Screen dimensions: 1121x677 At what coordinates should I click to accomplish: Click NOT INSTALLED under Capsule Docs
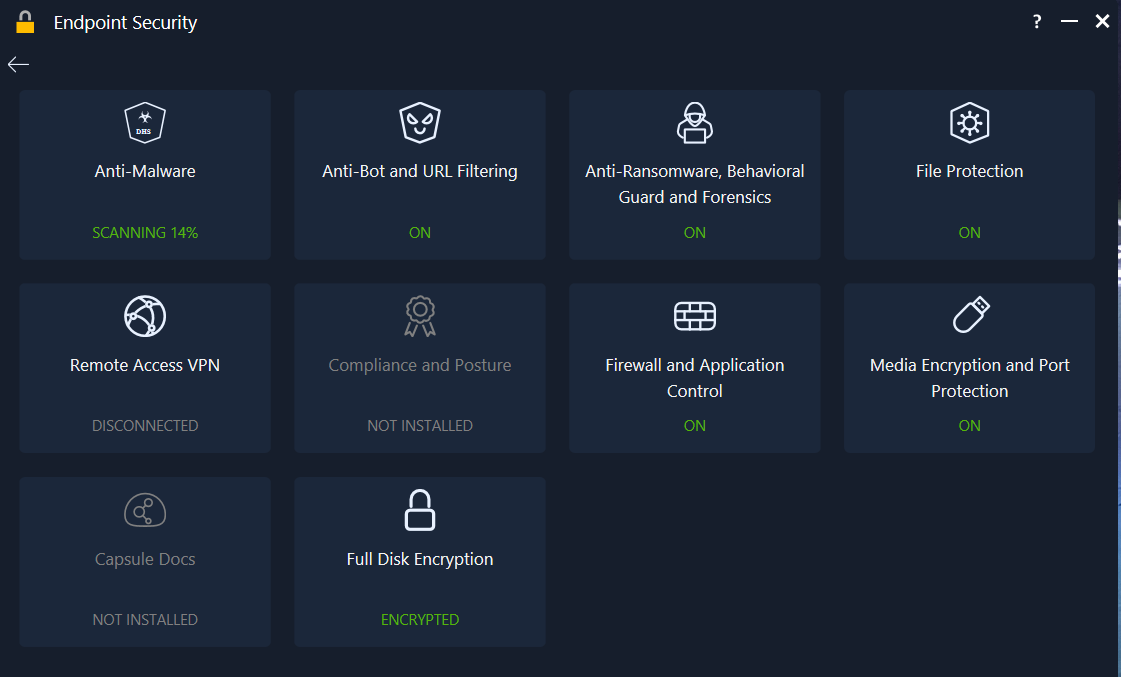point(145,619)
